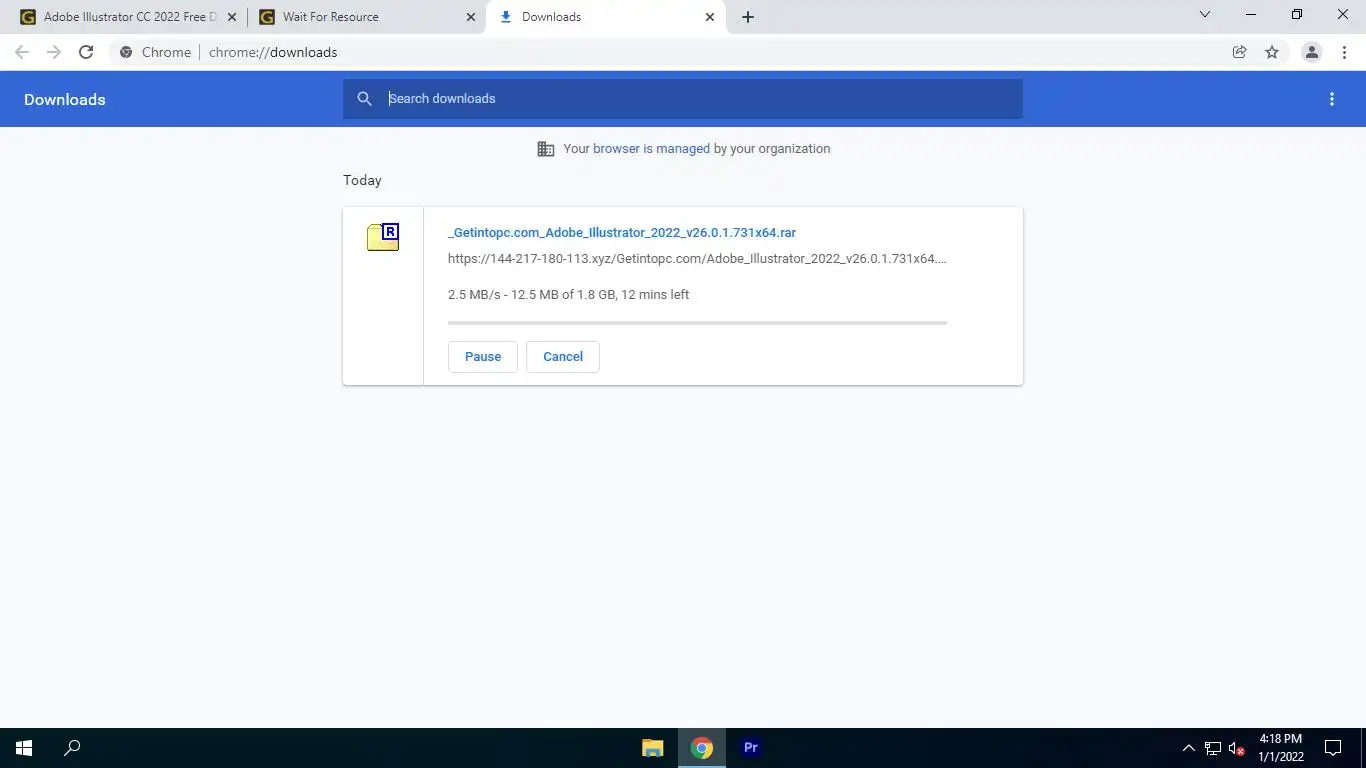This screenshot has height=768, width=1366.
Task: Click the managed organization building icon
Action: click(545, 149)
